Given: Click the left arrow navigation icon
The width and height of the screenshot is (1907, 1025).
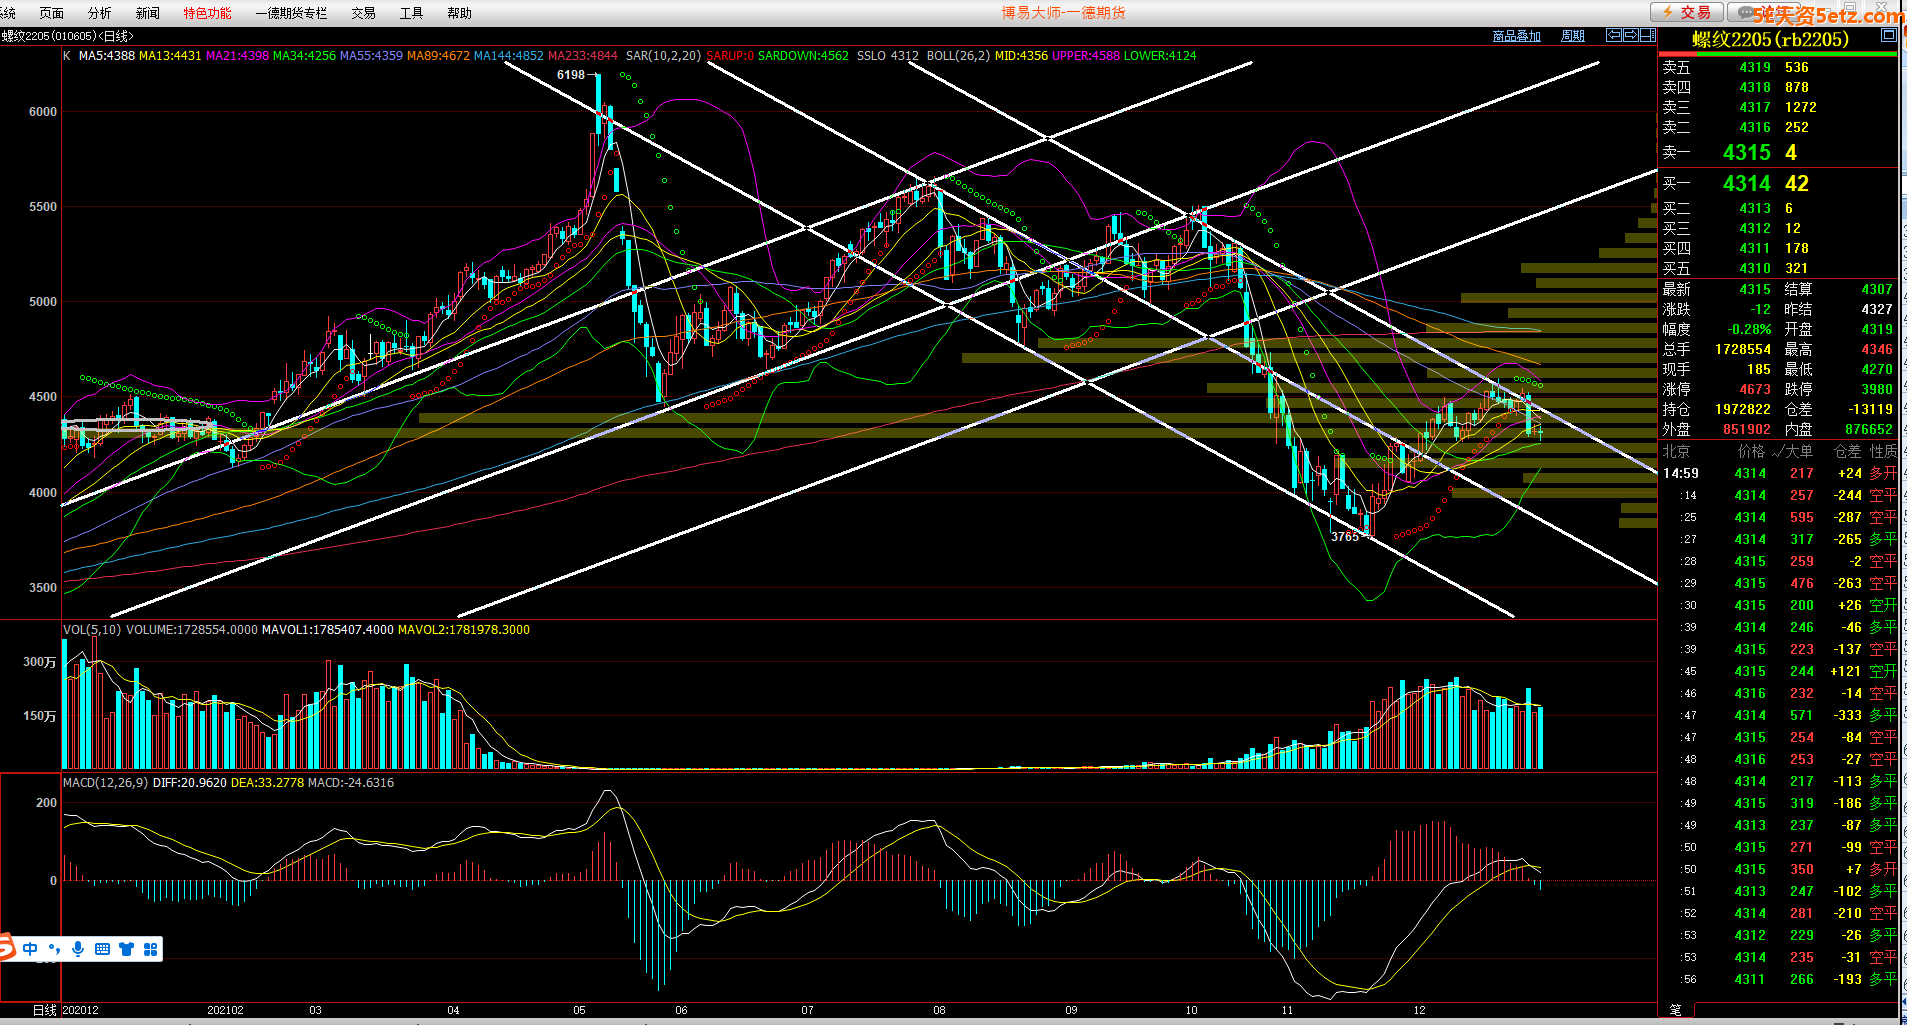Looking at the screenshot, I should click(1613, 35).
